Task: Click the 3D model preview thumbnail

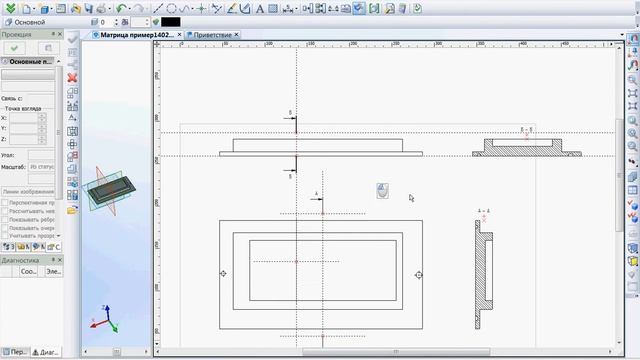Action: (x=109, y=191)
